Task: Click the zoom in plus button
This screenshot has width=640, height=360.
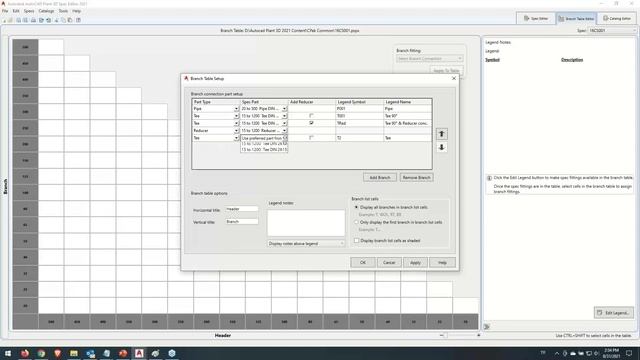Action: [478, 335]
